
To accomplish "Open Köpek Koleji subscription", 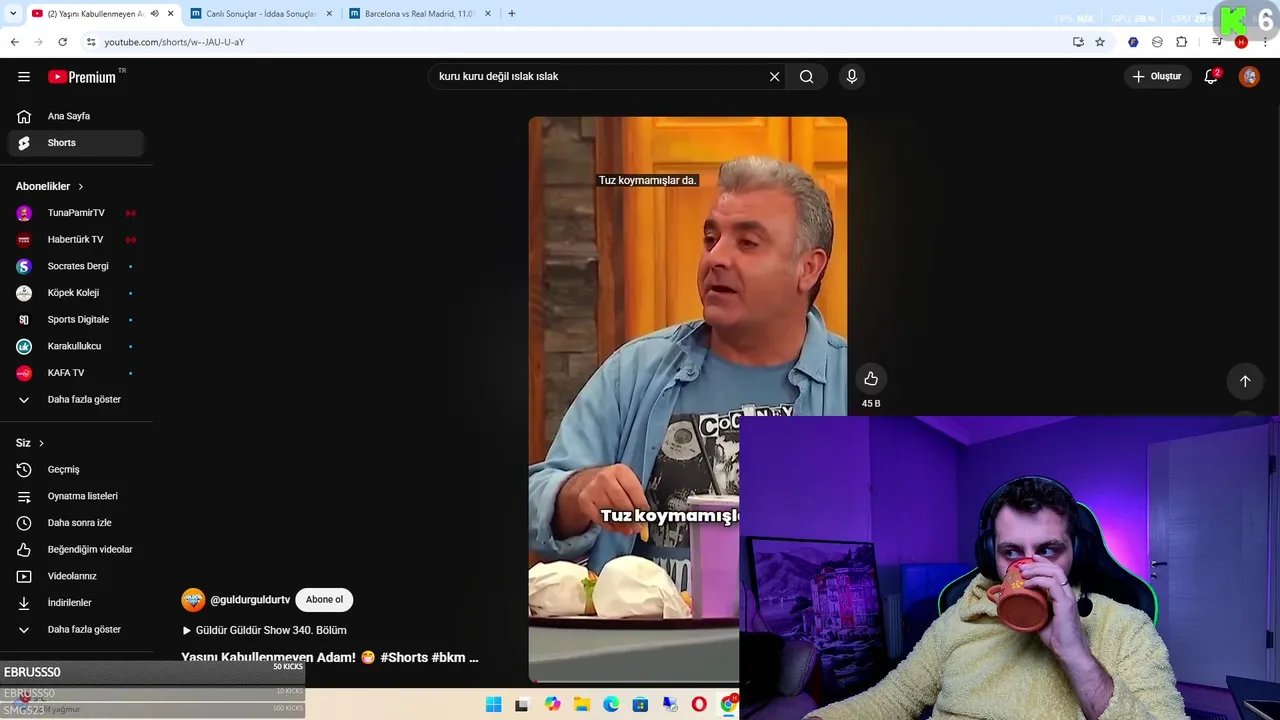I will tap(75, 293).
